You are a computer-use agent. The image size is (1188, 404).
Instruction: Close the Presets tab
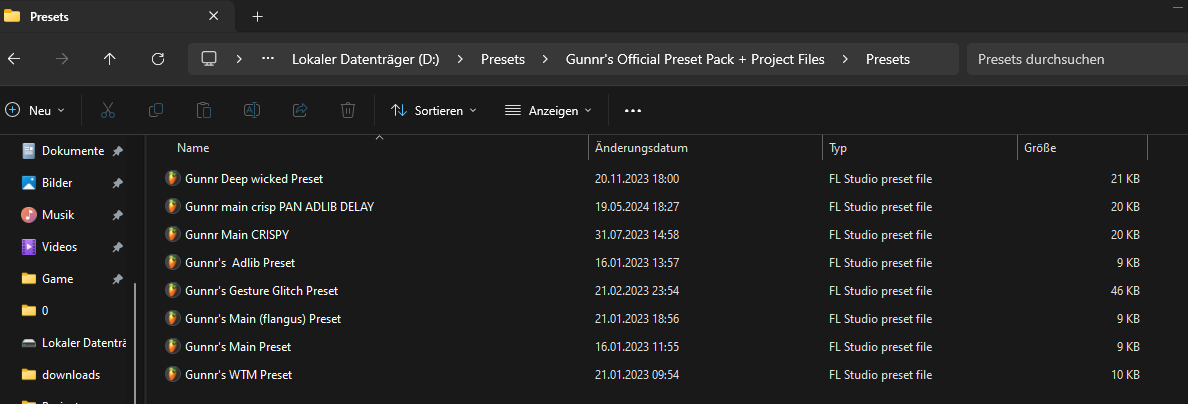click(214, 16)
